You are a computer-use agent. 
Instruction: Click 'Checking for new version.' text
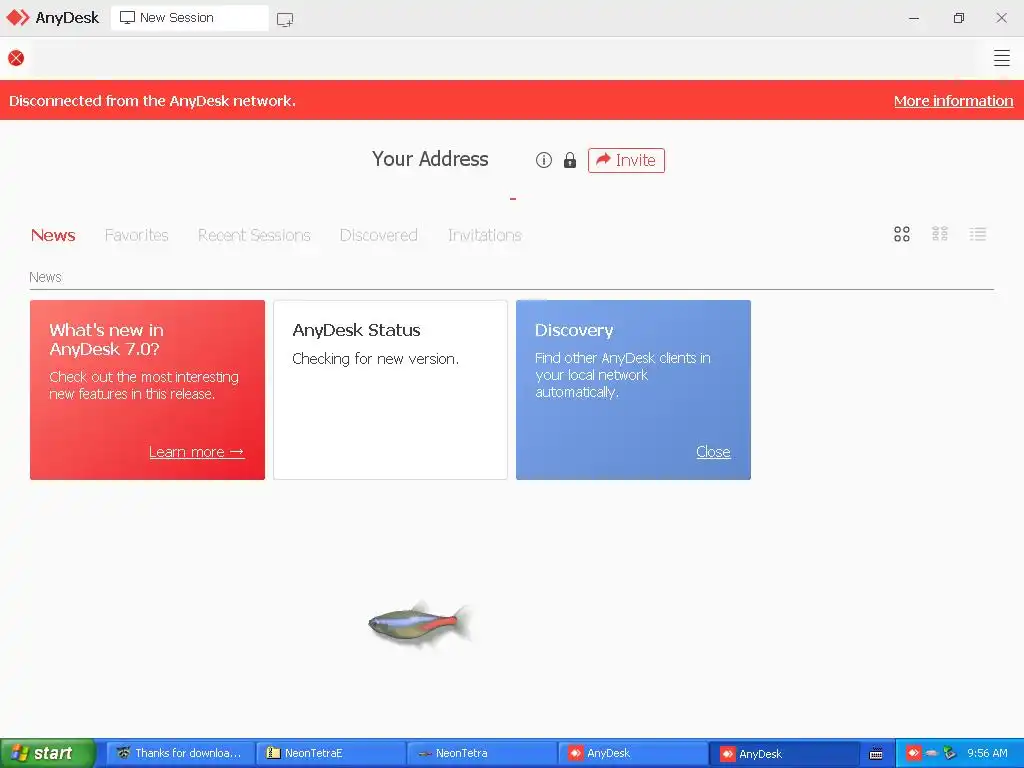(x=376, y=359)
